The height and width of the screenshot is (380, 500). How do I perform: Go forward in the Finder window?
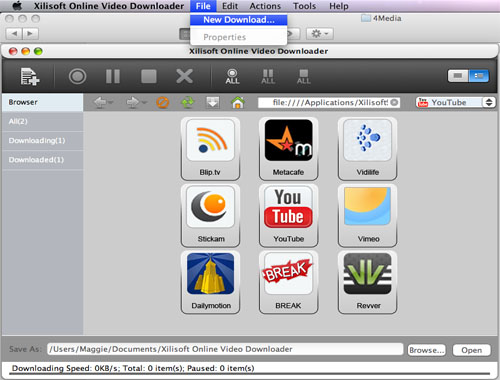[x=30, y=33]
